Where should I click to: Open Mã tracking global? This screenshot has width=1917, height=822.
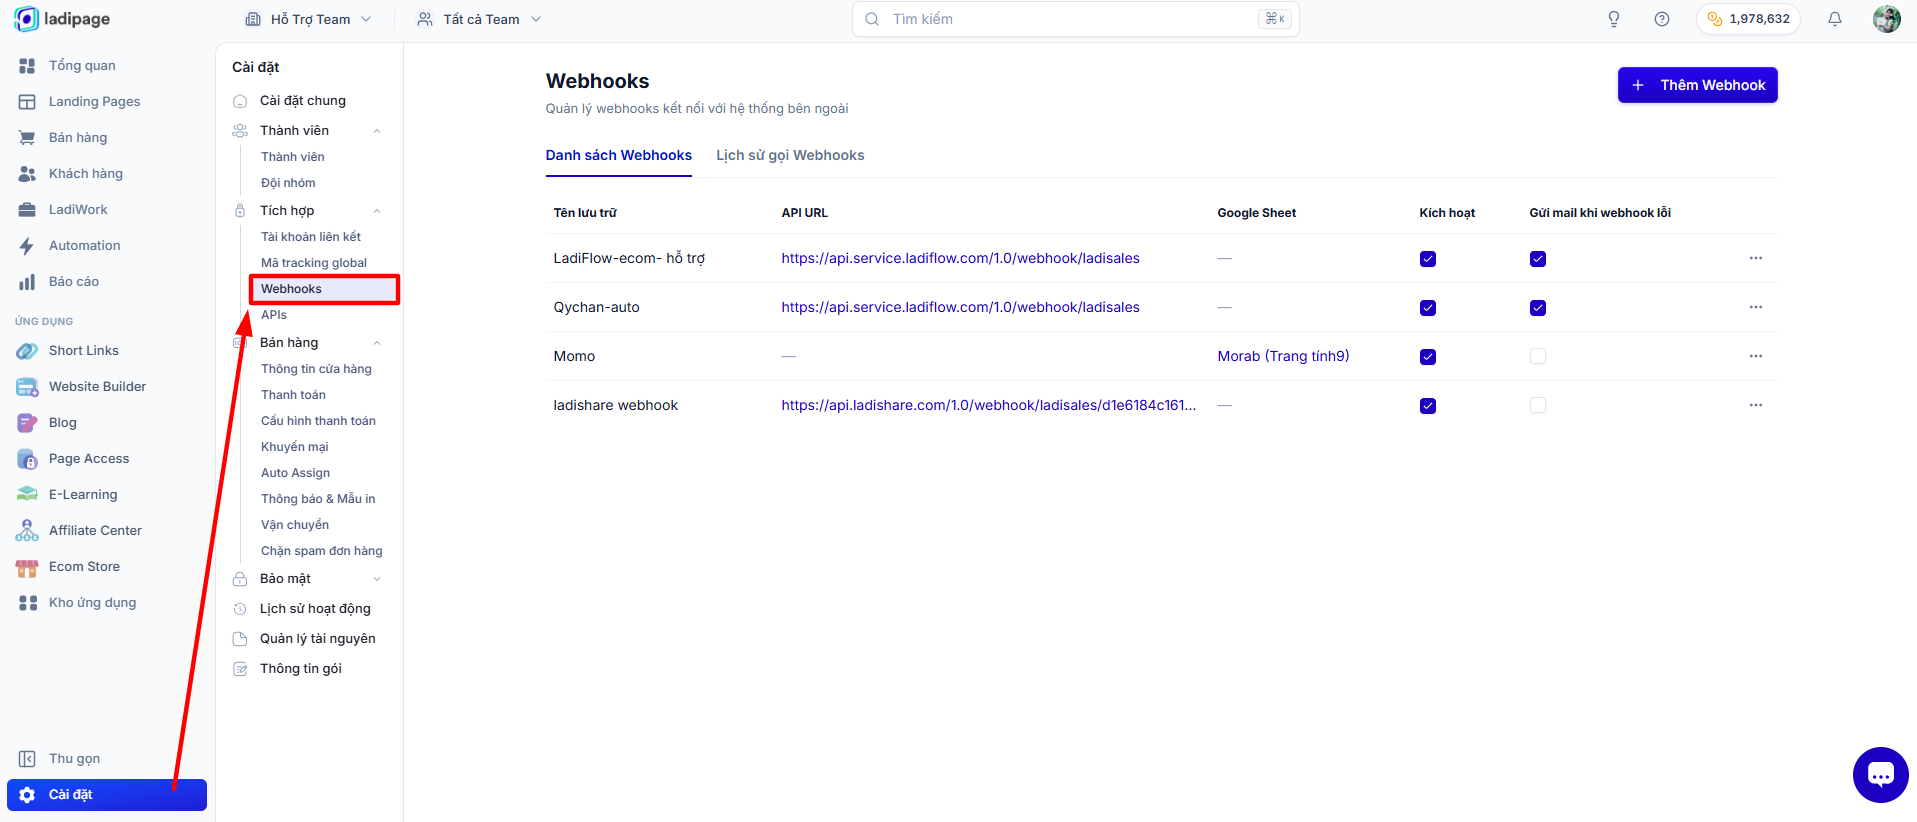click(314, 263)
